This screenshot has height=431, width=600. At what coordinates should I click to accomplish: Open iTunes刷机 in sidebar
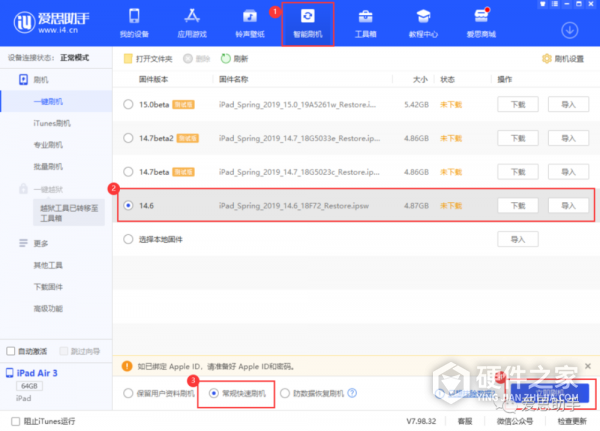52,123
